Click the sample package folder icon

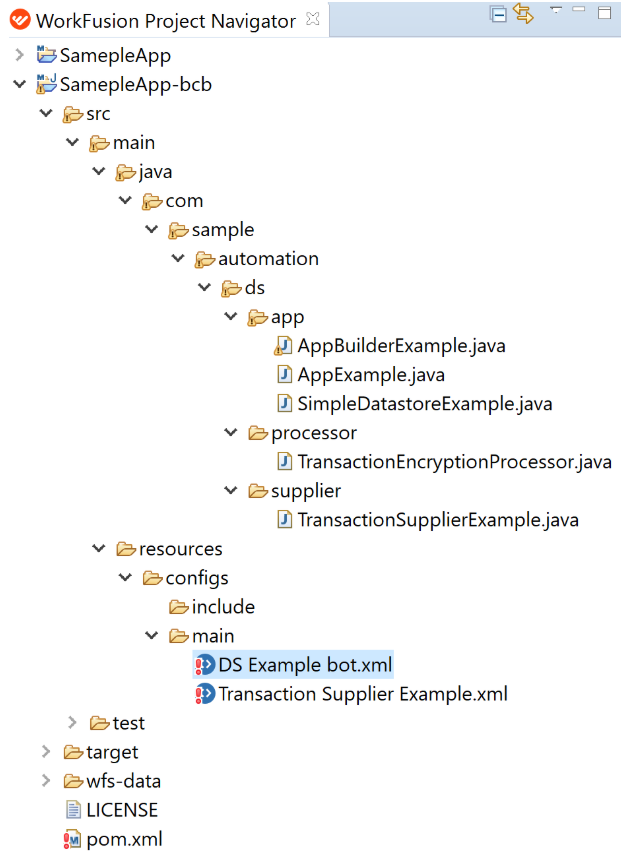point(179,230)
